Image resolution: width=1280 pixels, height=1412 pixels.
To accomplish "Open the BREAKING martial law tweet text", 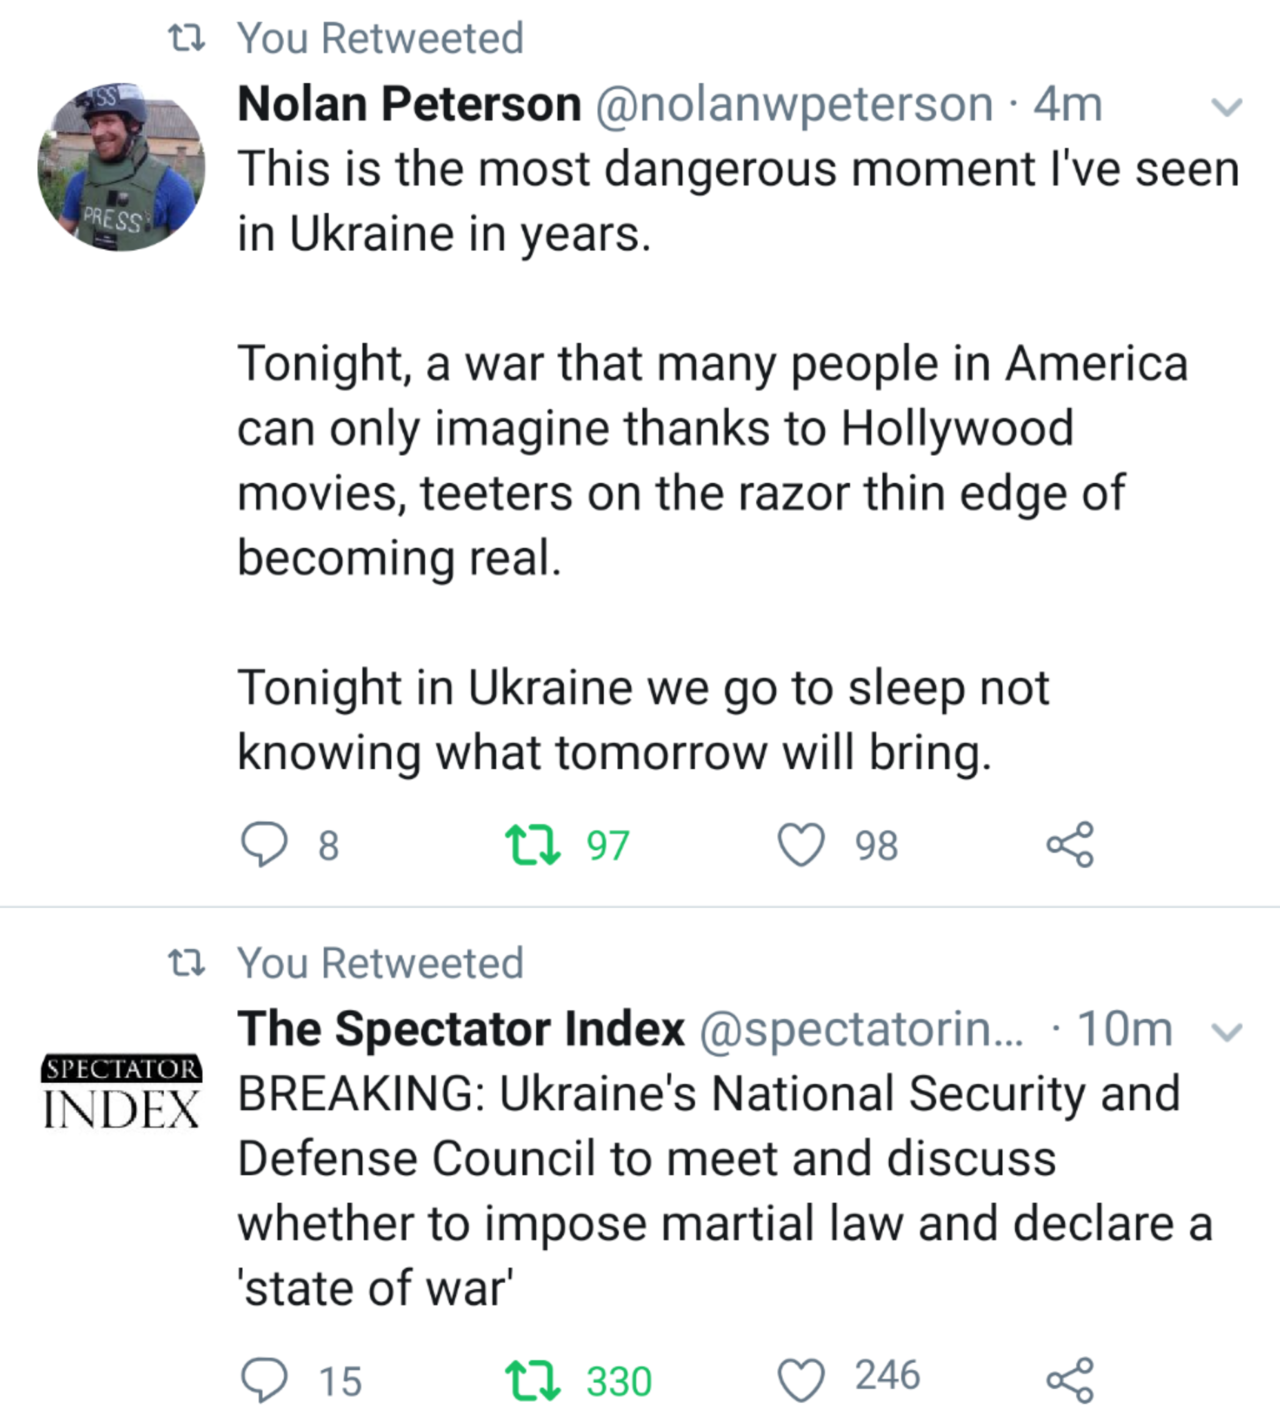I will [710, 1190].
